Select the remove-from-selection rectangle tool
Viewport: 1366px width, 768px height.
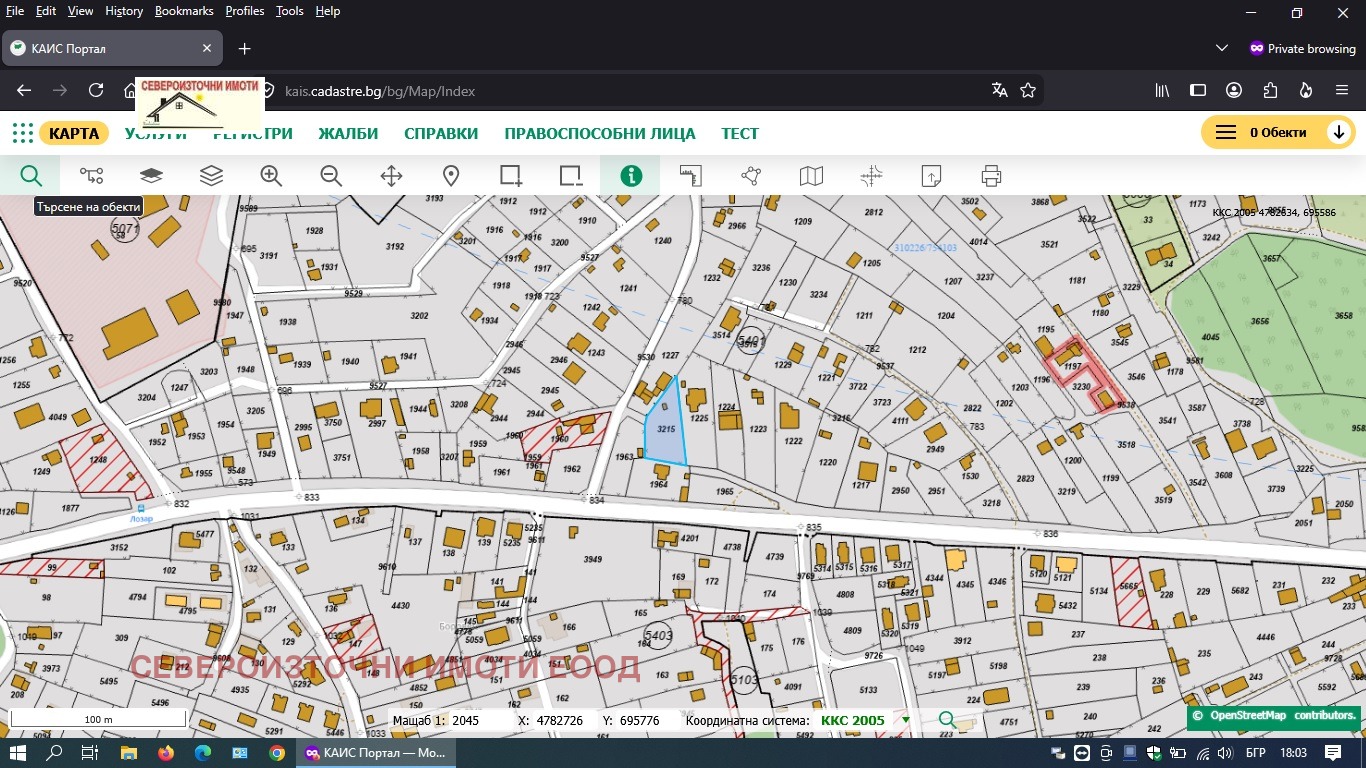571,176
